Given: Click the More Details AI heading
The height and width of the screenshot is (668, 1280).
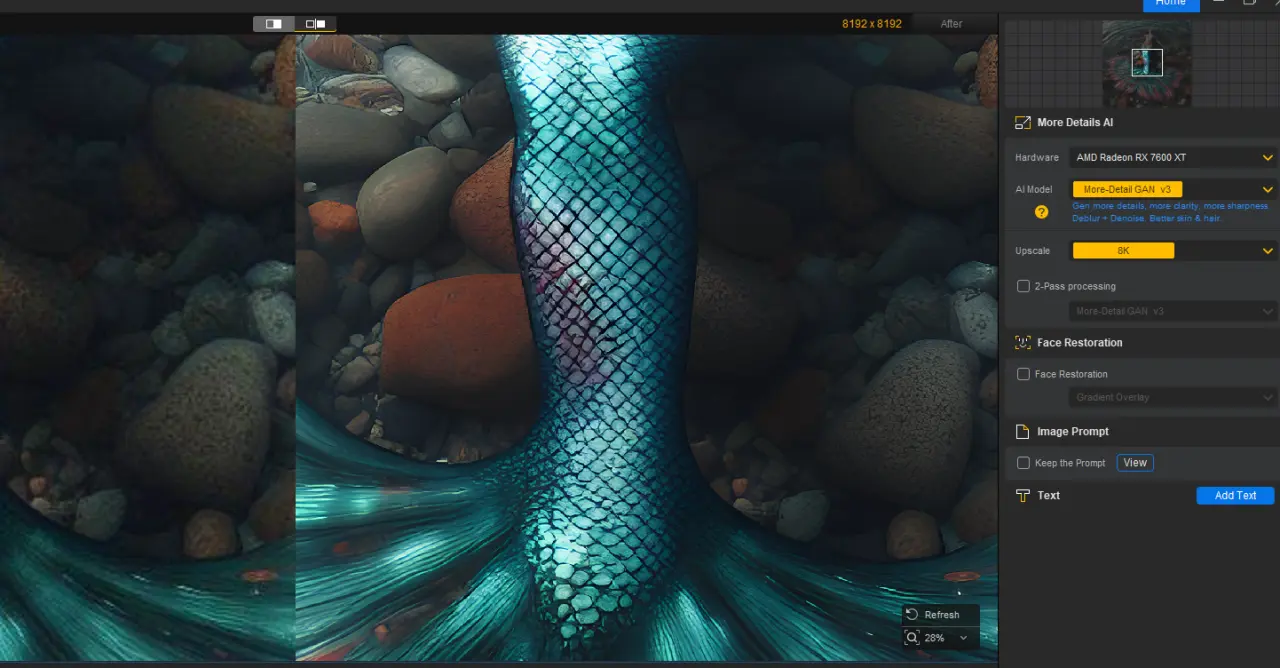Looking at the screenshot, I should [x=1075, y=123].
